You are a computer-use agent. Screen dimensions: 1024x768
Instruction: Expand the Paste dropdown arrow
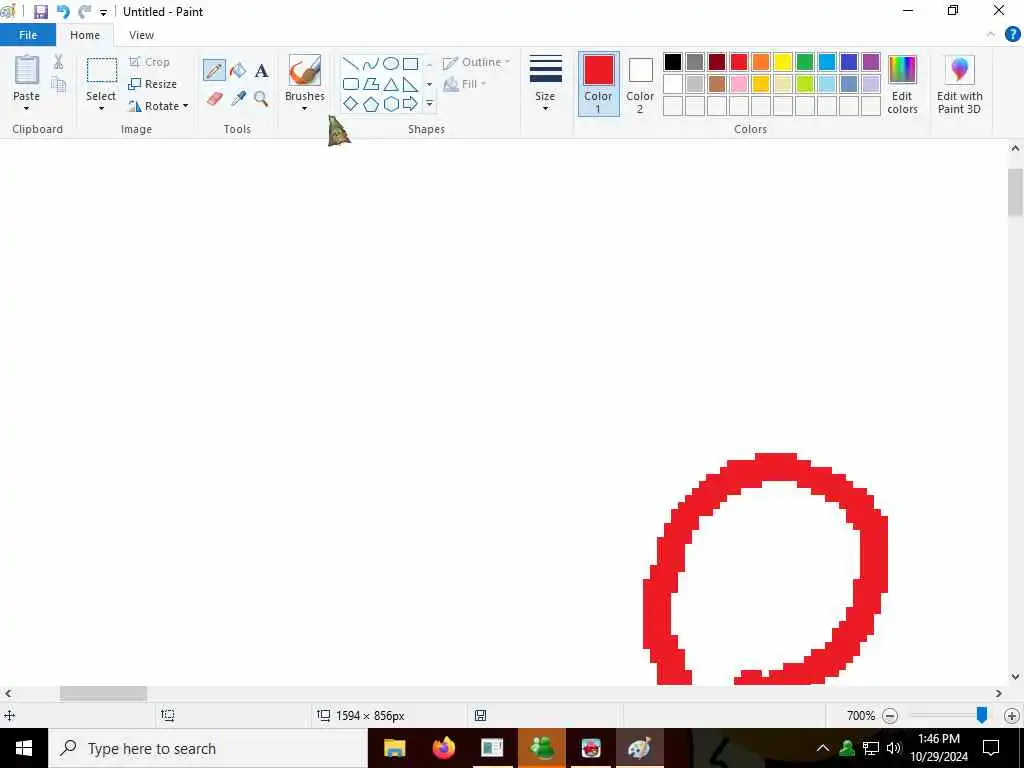tap(26, 108)
